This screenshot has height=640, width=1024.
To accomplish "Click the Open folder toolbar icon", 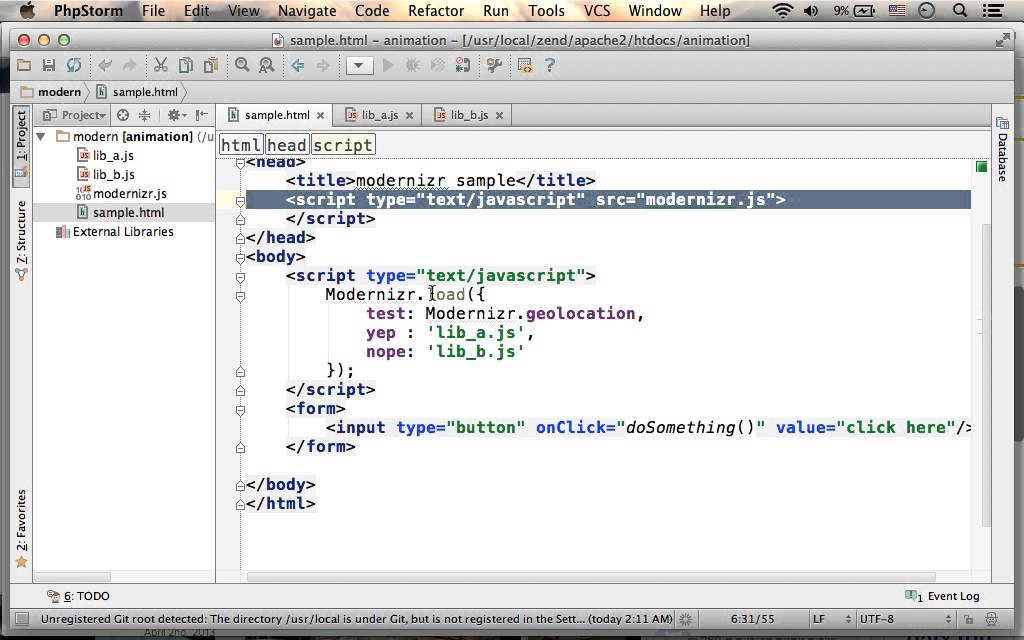I will (24, 65).
